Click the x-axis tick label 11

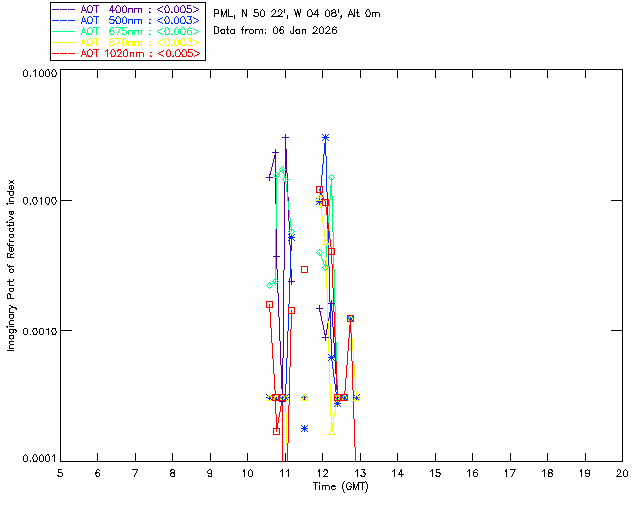click(x=285, y=473)
